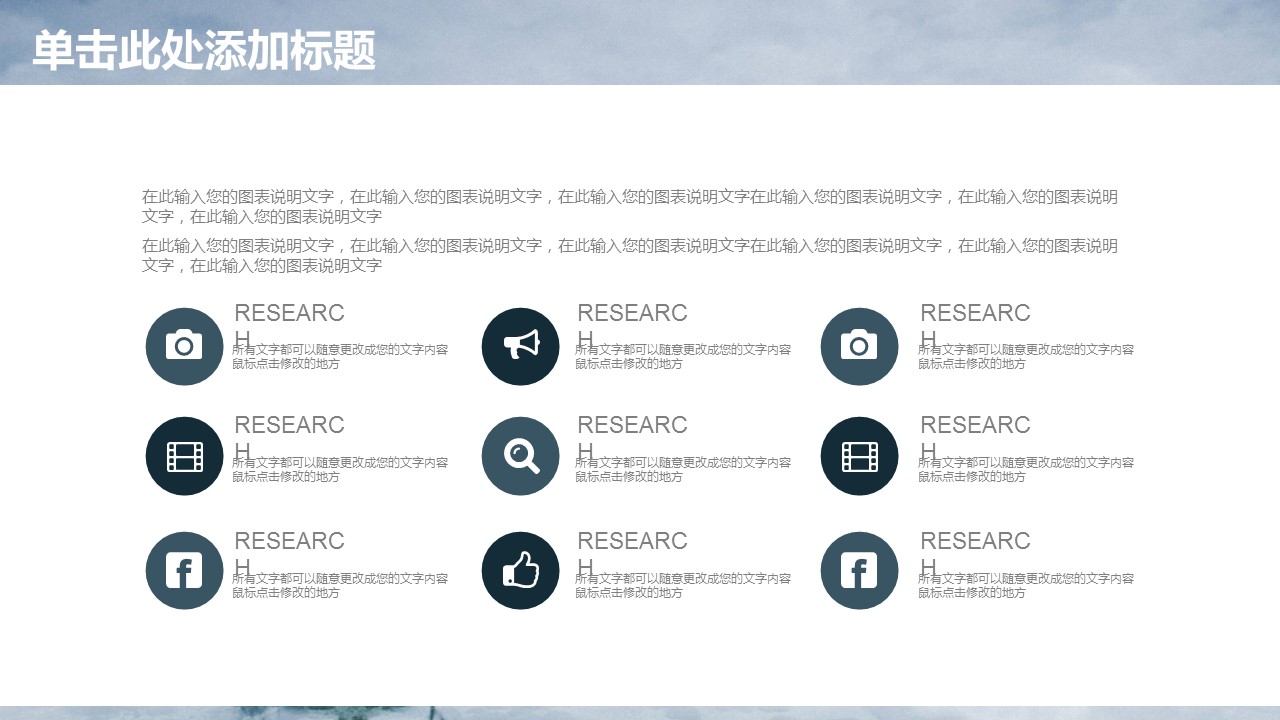Click the small caption text beside the megaphone icon
The image size is (1280, 720).
[682, 357]
